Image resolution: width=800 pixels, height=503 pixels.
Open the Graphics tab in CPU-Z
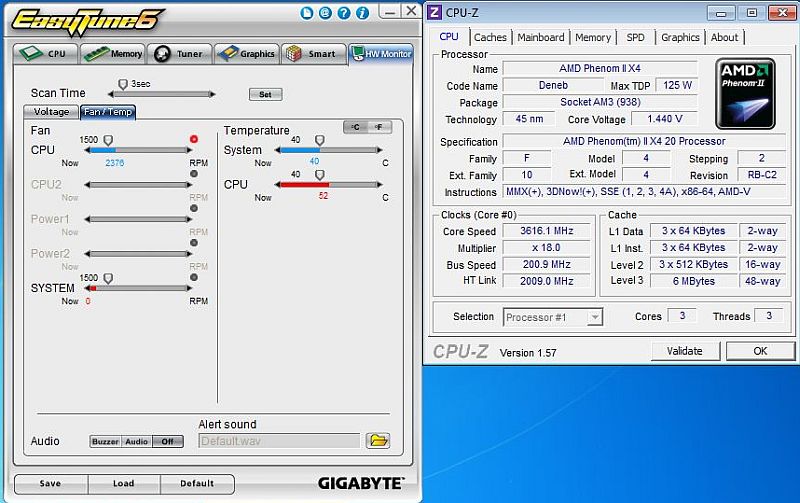pyautogui.click(x=680, y=37)
